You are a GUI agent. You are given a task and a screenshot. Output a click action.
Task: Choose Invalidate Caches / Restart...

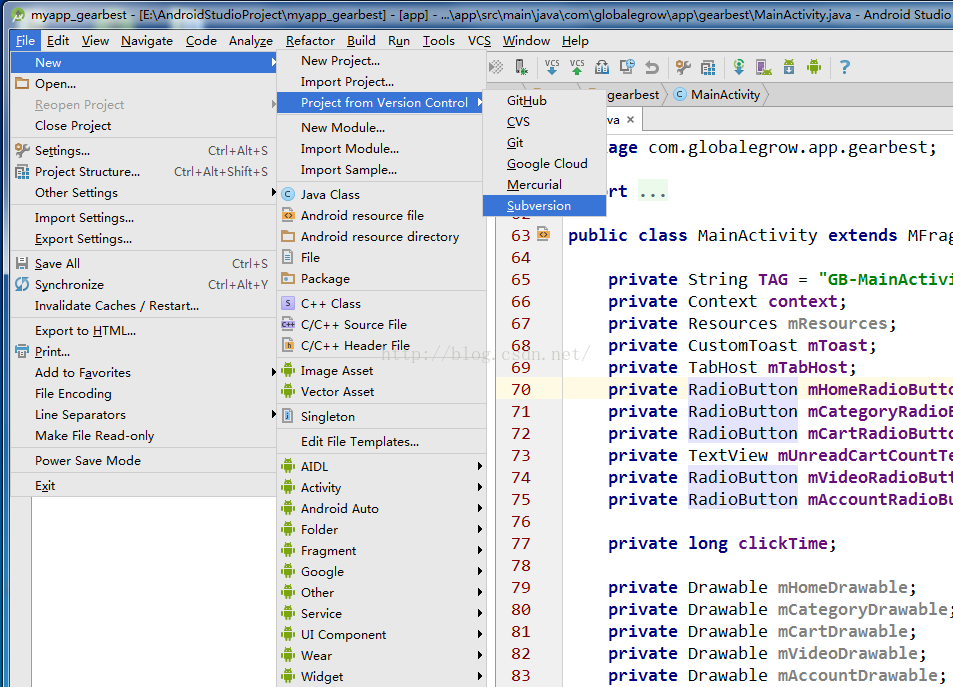click(x=143, y=305)
